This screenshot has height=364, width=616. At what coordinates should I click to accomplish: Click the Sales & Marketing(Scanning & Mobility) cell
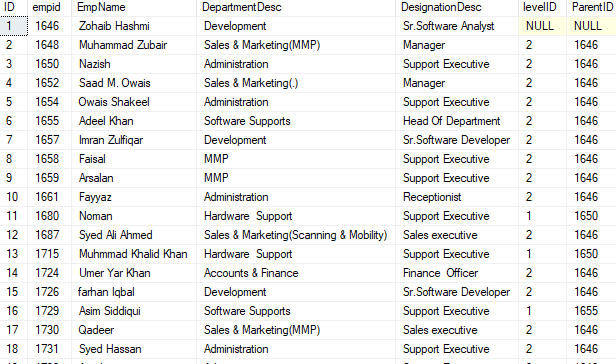[296, 235]
